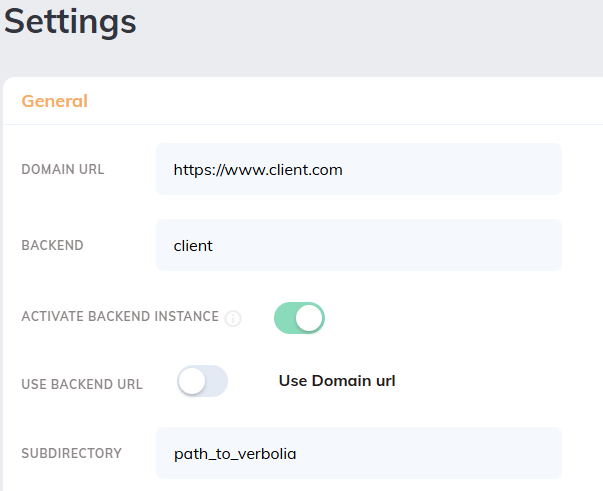Enable the Use Backend URL switch
Viewport: 603px width, 491px height.
coord(202,381)
